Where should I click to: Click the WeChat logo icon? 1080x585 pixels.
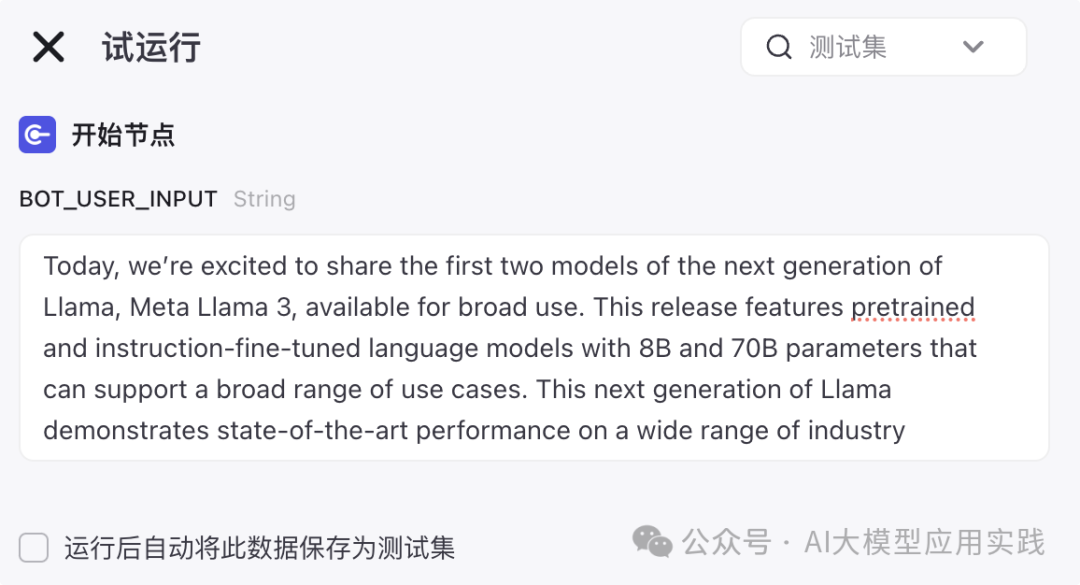pyautogui.click(x=652, y=542)
